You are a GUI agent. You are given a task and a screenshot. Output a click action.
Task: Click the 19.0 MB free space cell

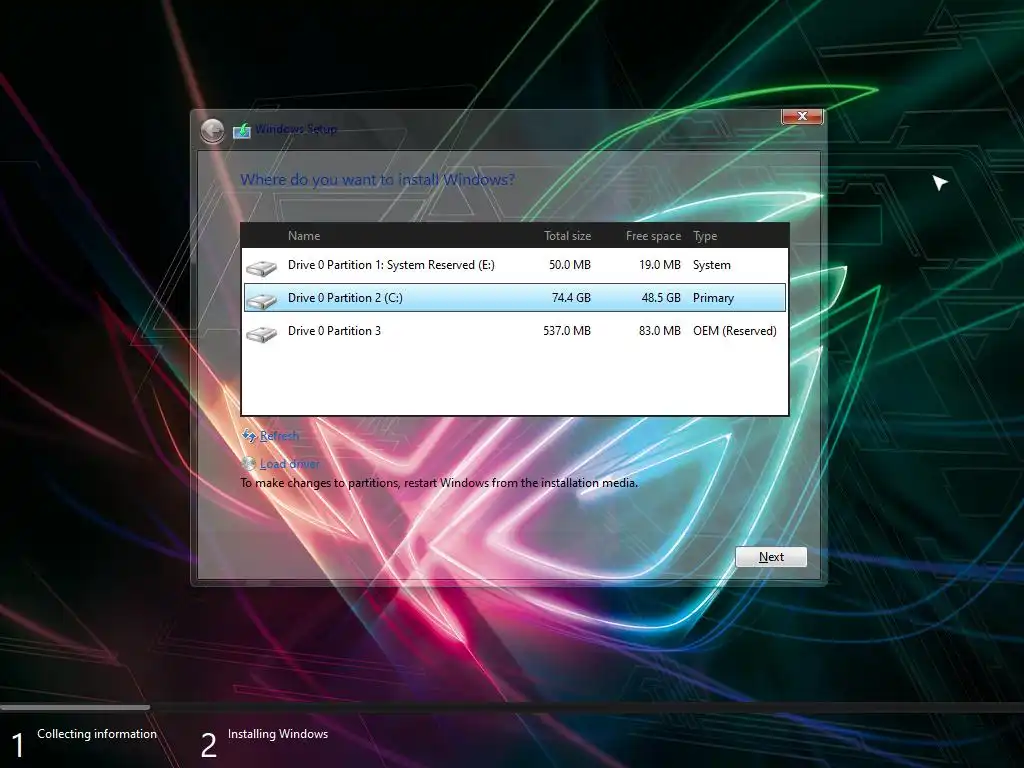tap(660, 265)
